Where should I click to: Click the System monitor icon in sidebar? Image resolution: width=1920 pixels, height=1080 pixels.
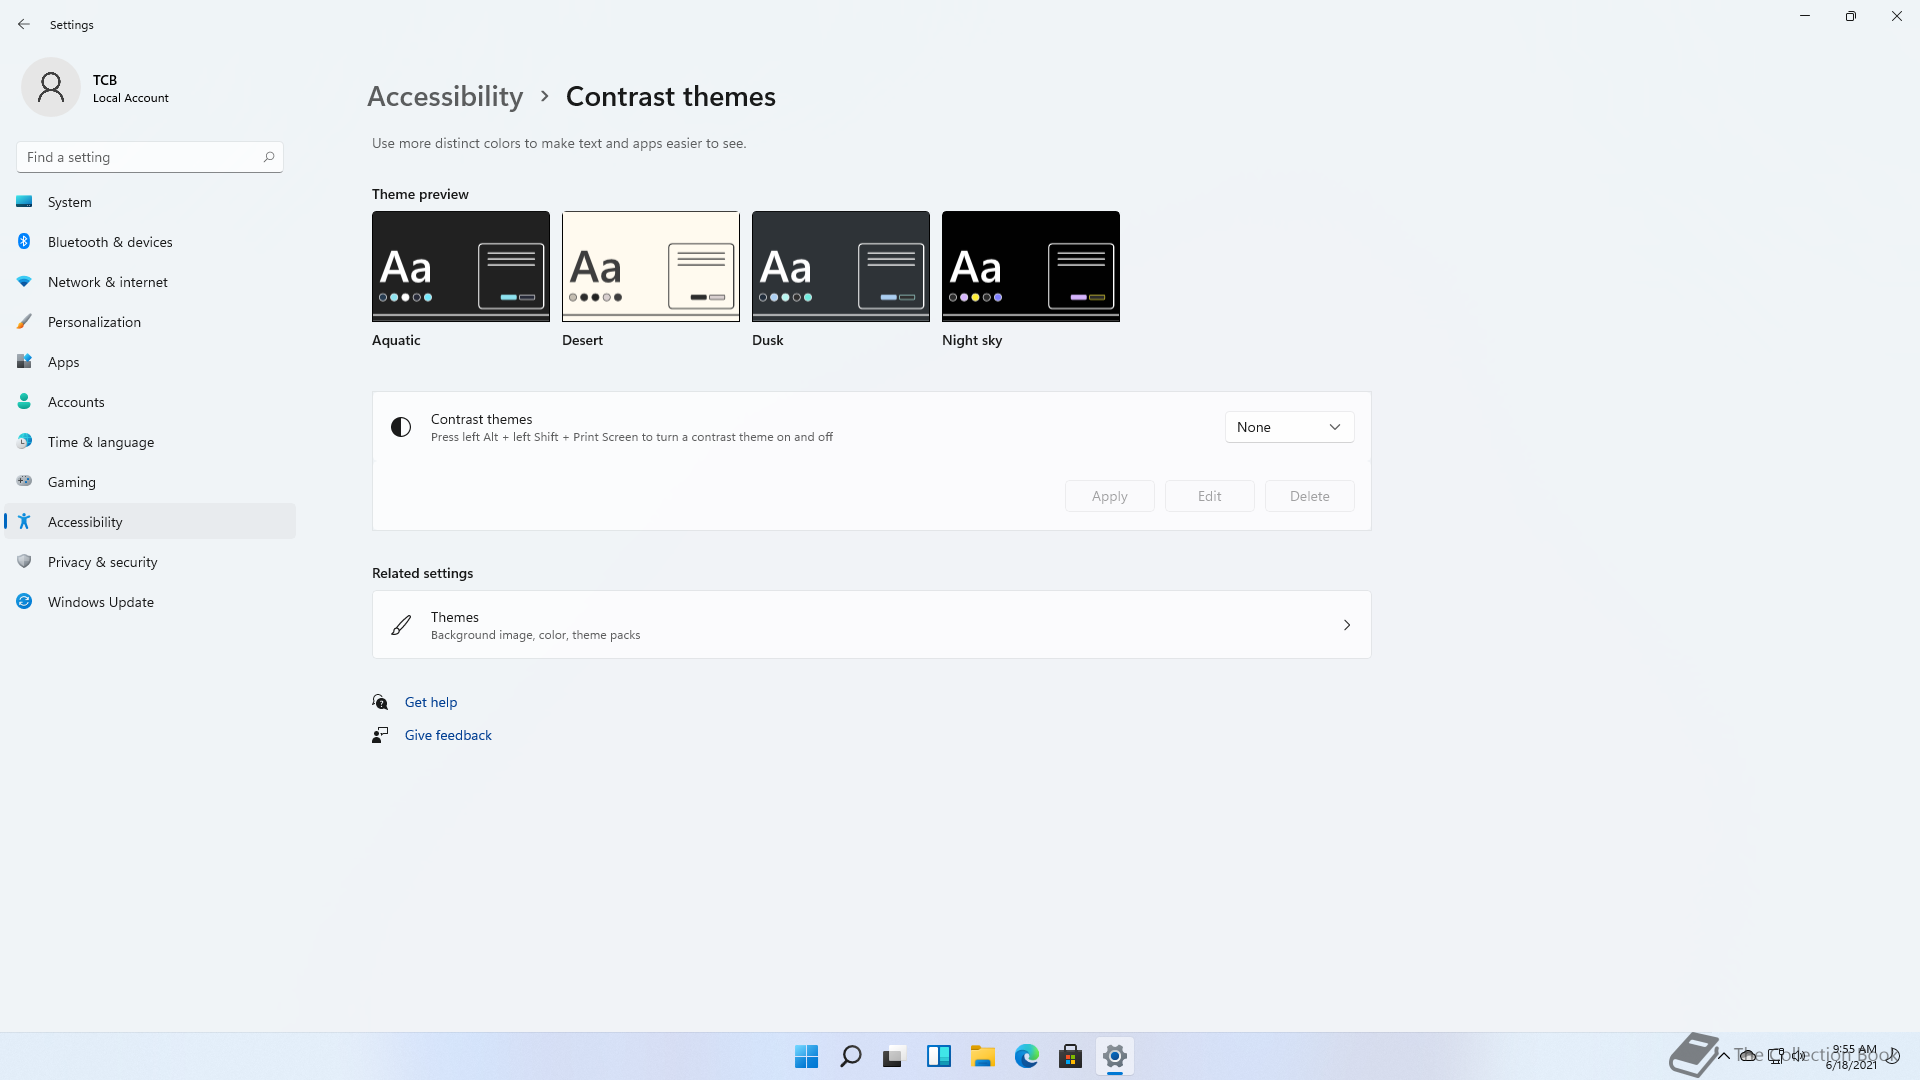click(x=24, y=202)
